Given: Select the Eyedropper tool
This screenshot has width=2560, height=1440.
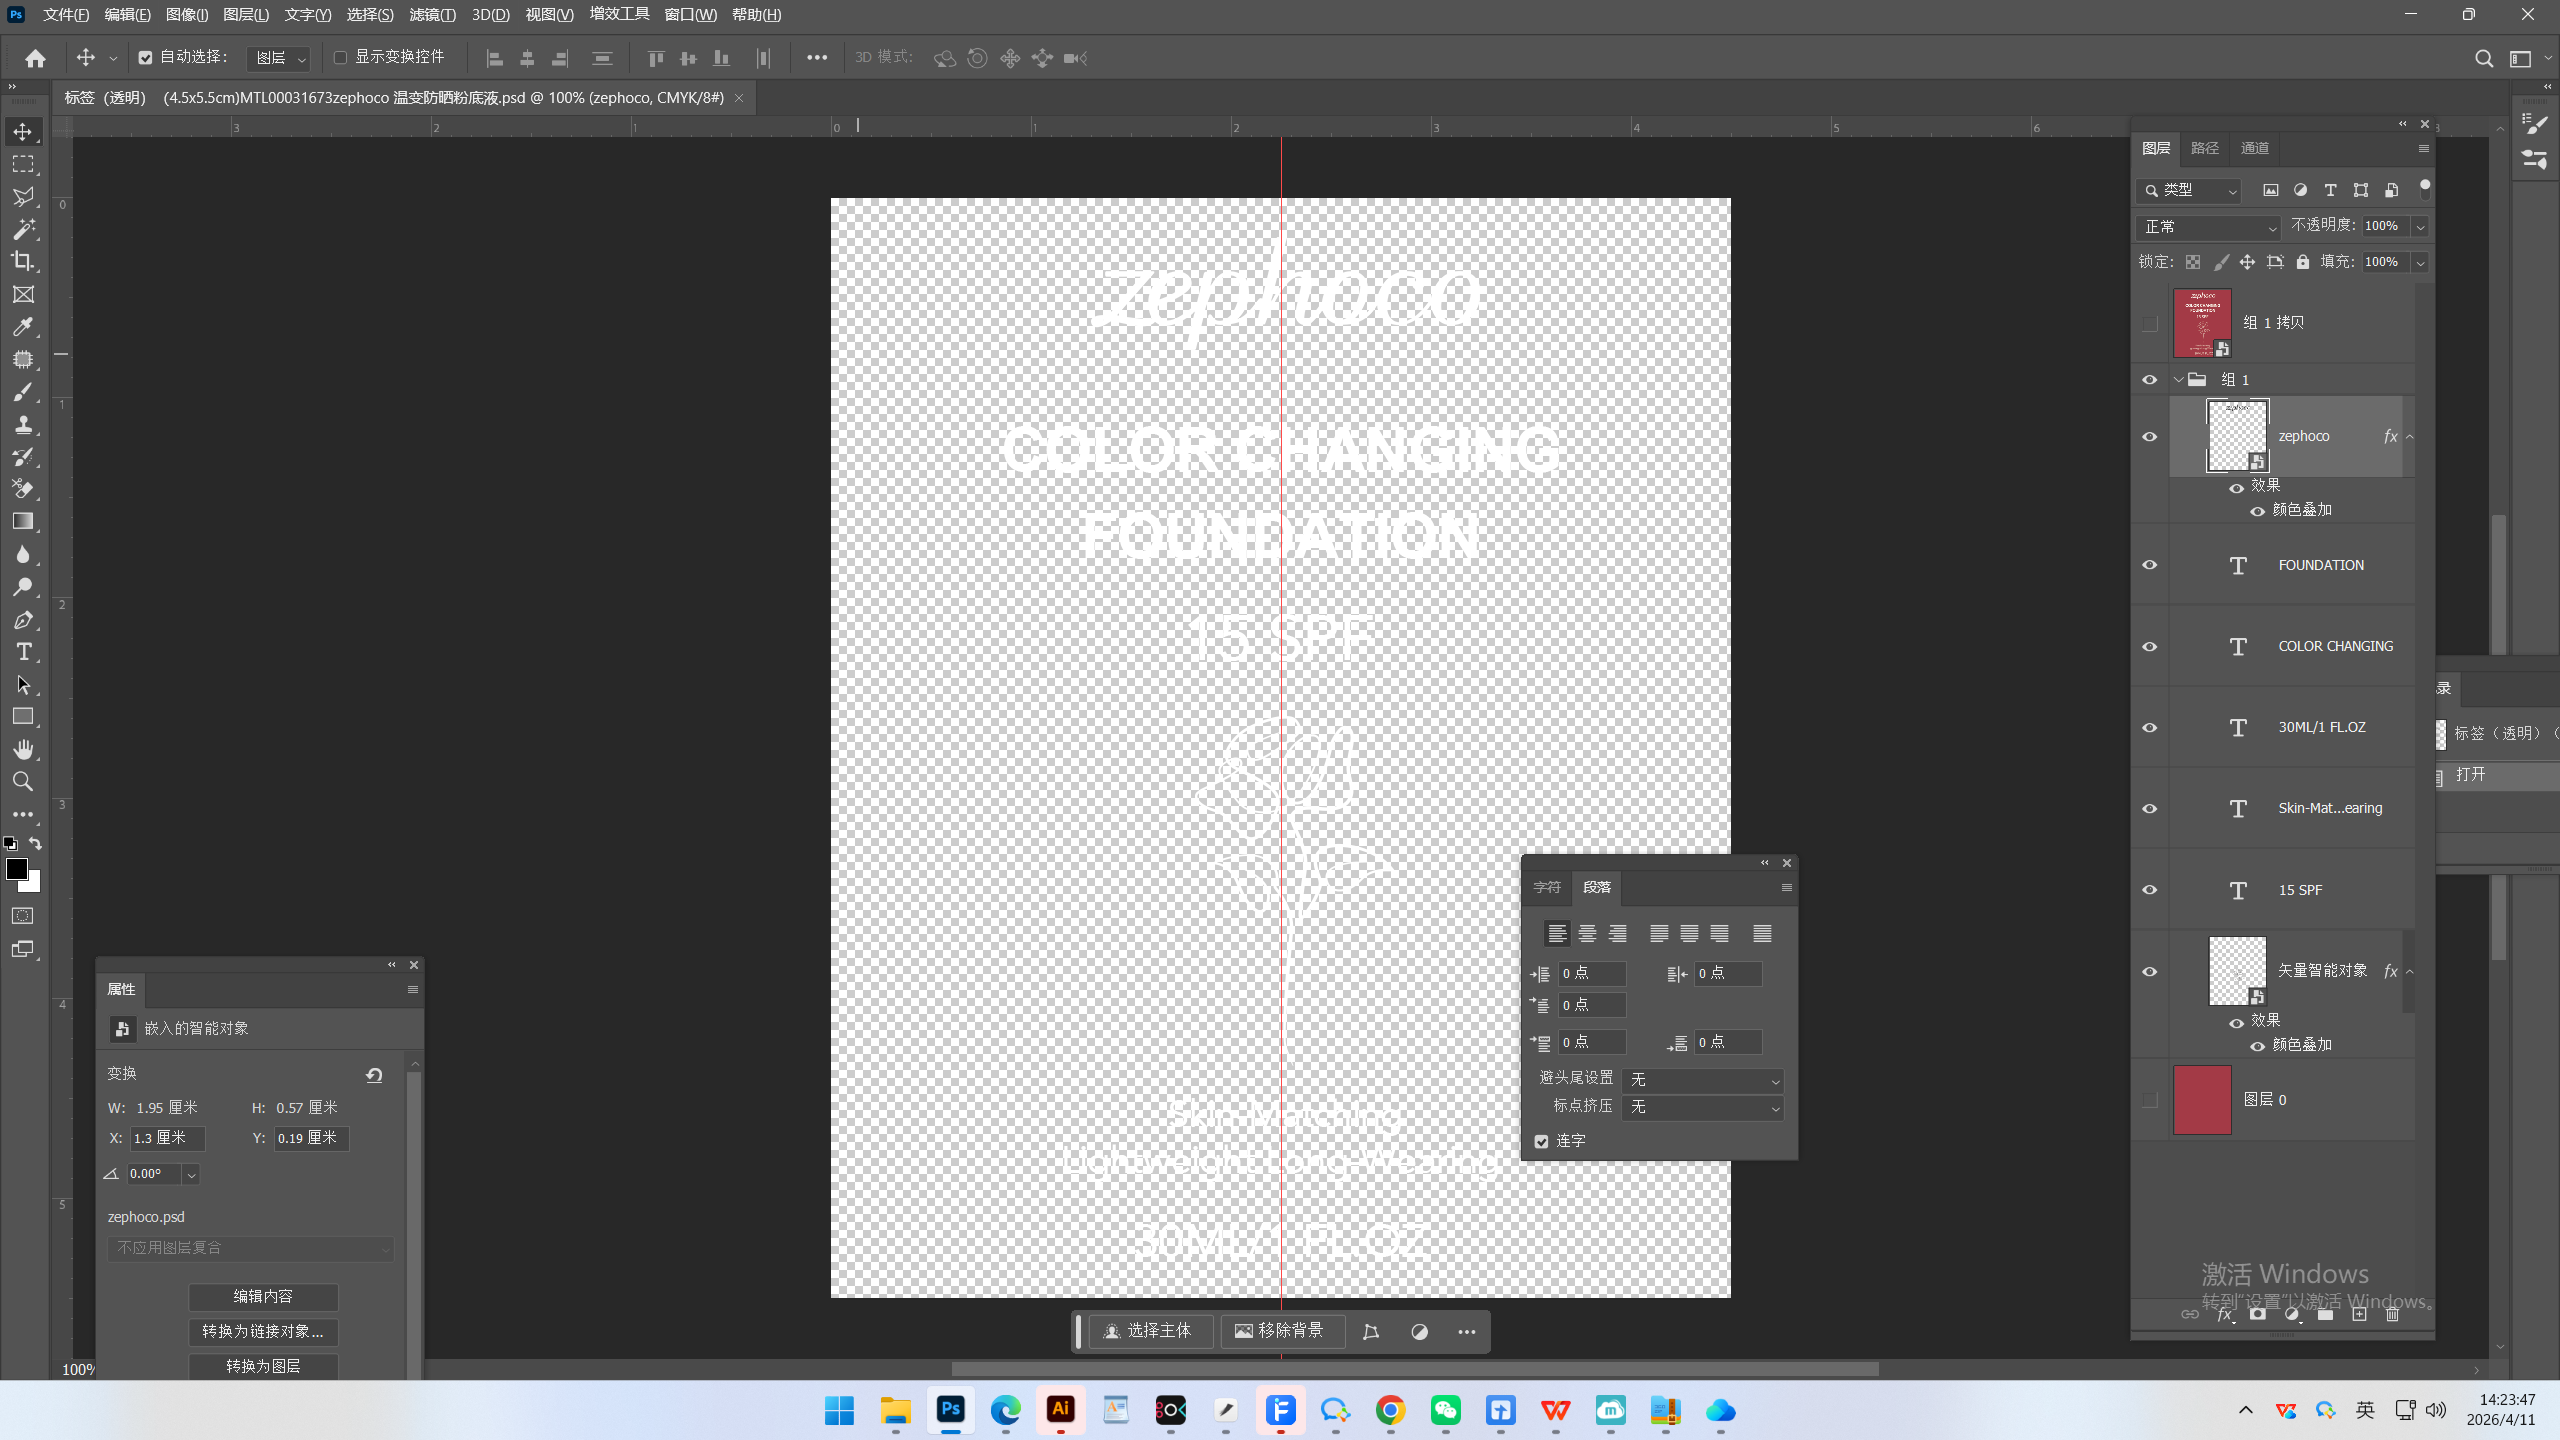Looking at the screenshot, I should click(23, 327).
